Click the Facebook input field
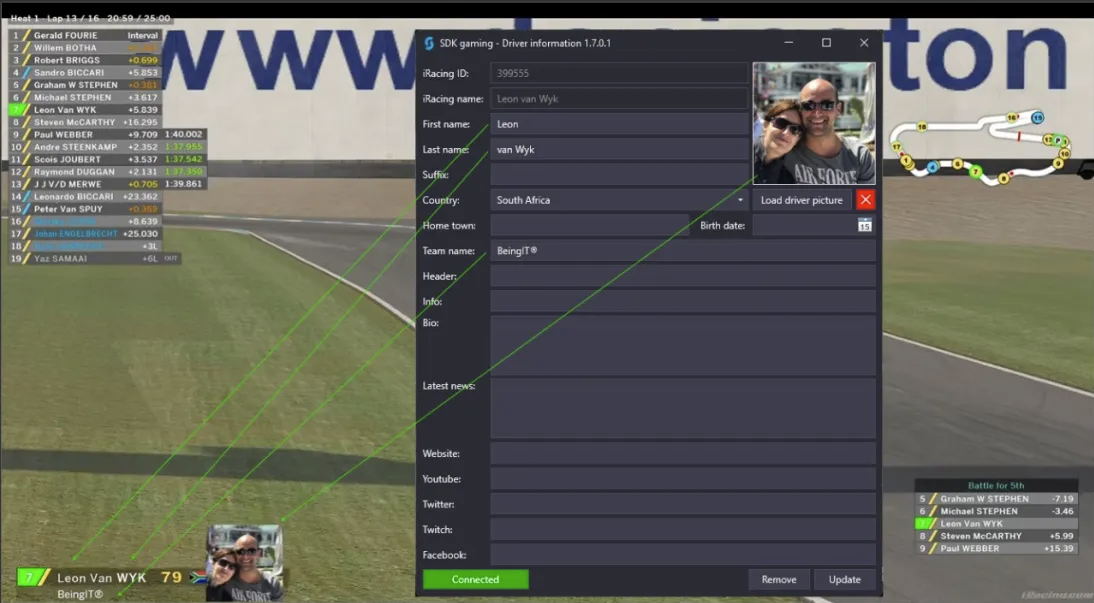Viewport: 1094px width, 603px height. pyautogui.click(x=683, y=555)
